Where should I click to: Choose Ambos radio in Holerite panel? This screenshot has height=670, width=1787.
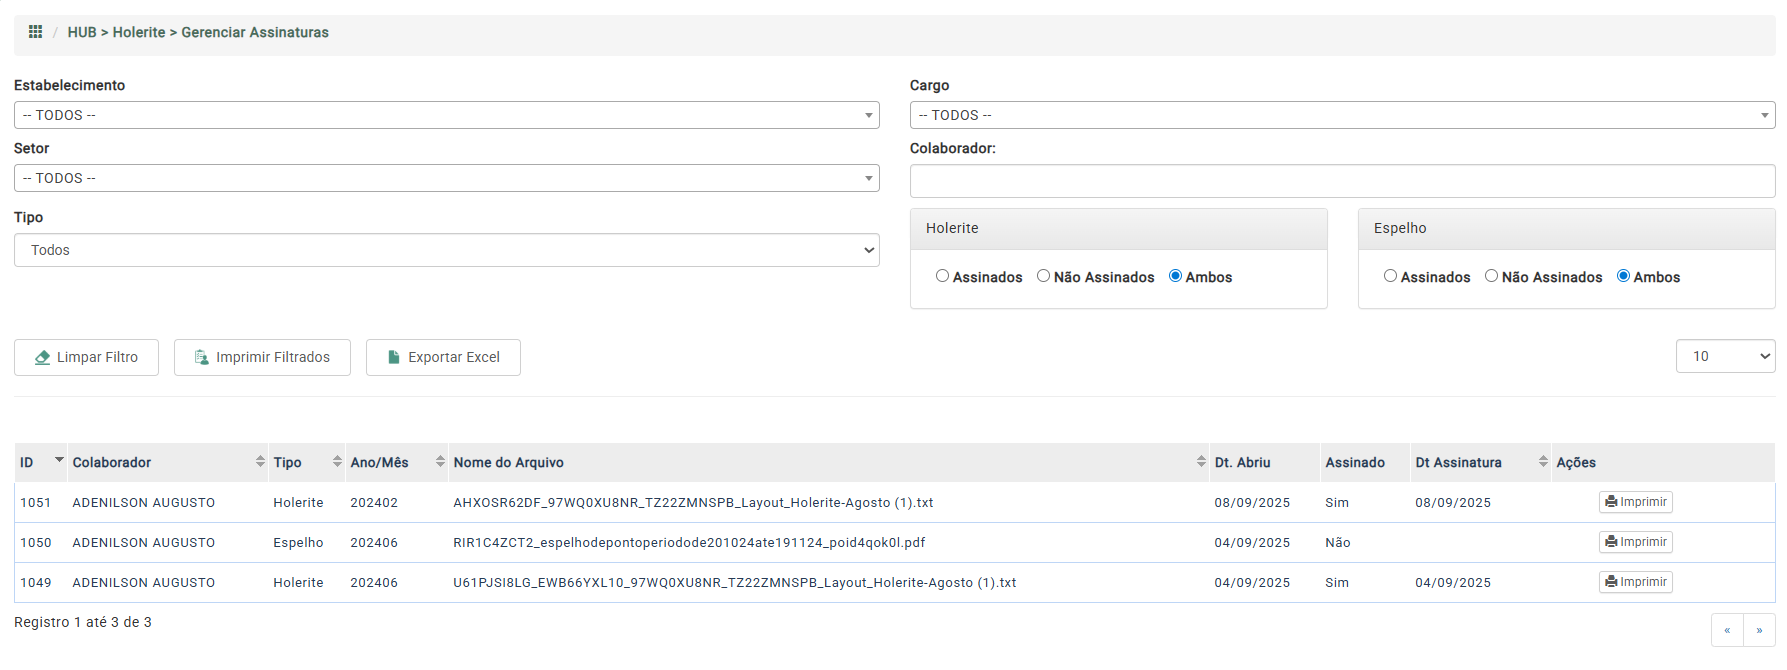point(1175,276)
